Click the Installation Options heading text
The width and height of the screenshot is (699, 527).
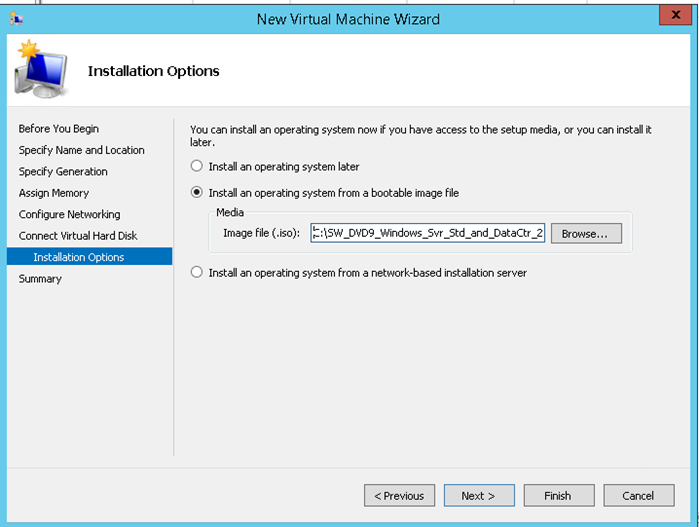[153, 71]
